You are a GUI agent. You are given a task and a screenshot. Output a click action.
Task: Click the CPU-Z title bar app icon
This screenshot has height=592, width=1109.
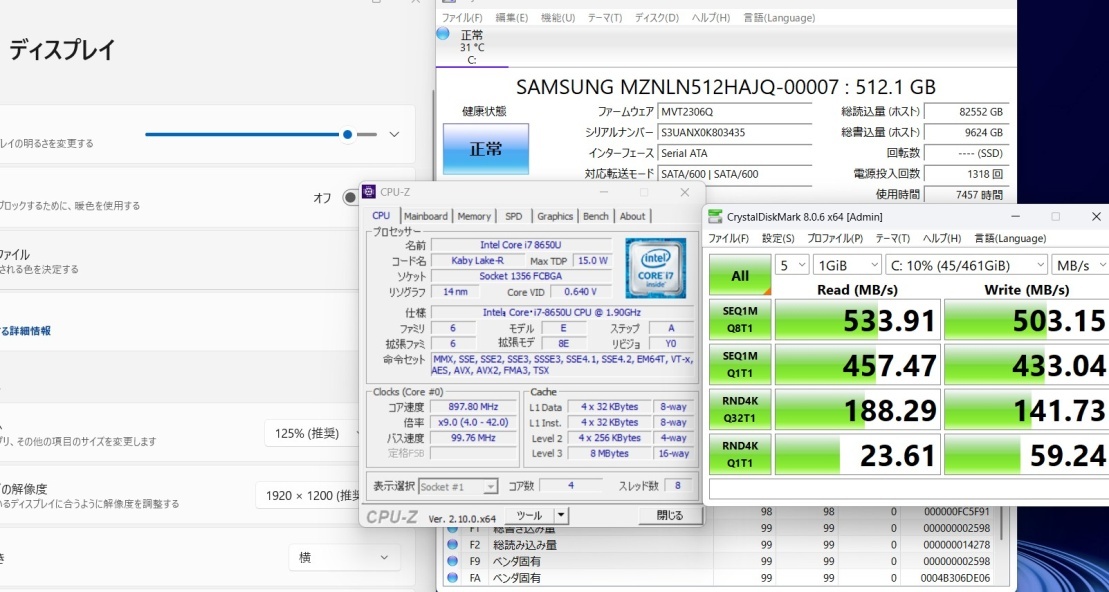pyautogui.click(x=368, y=192)
